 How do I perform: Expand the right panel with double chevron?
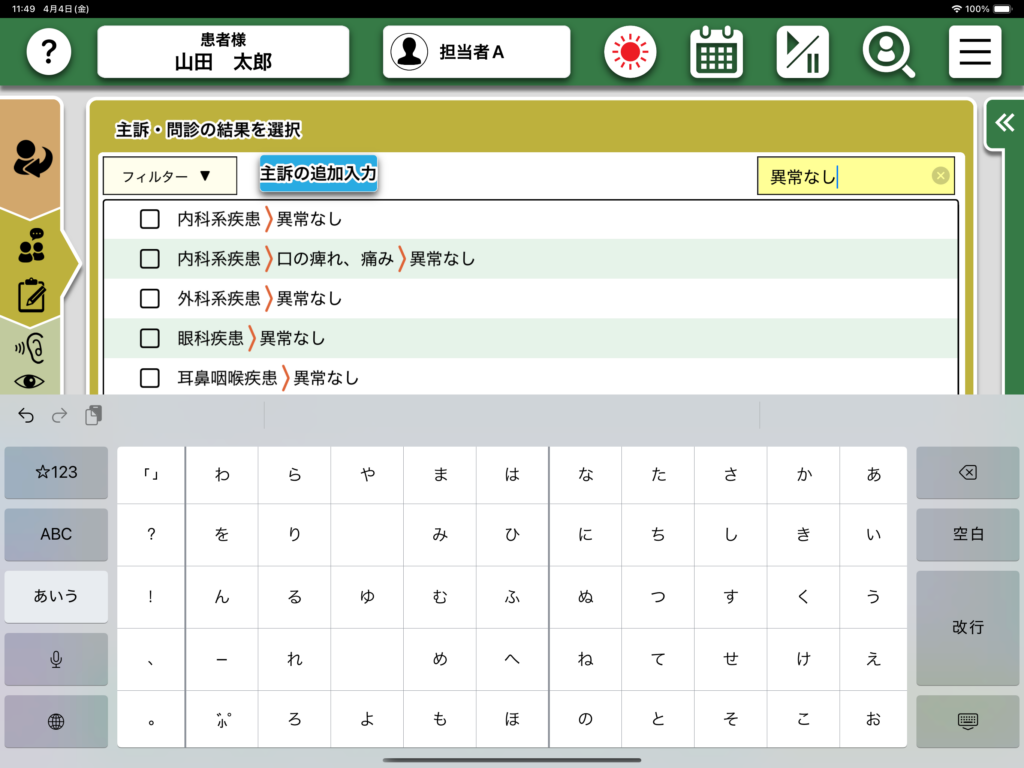1004,123
